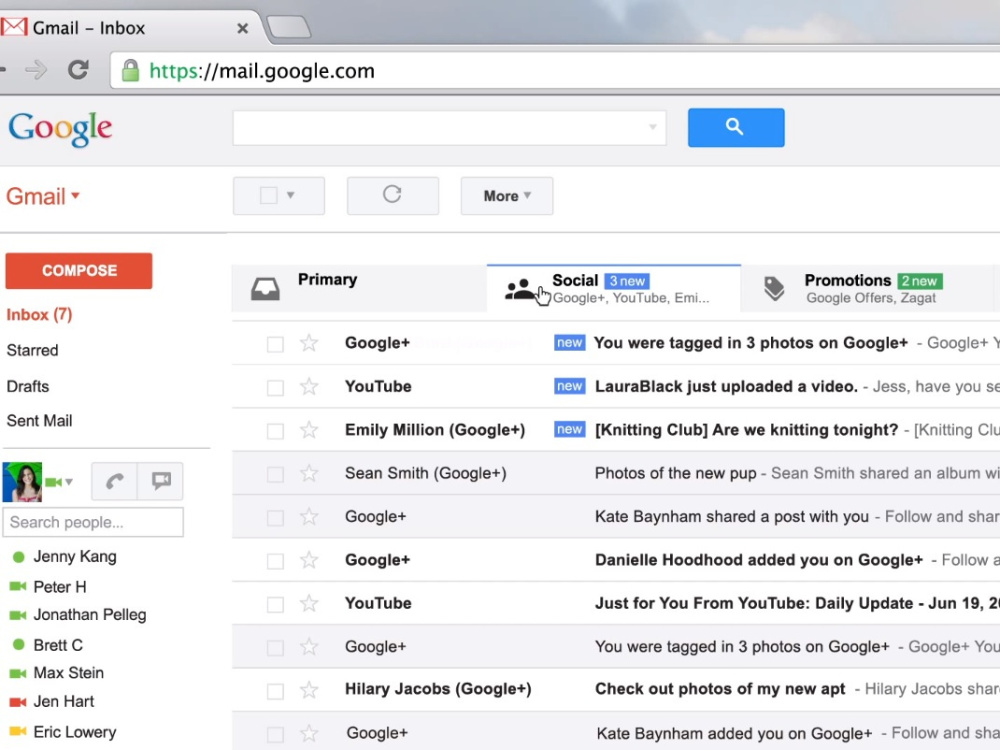Tick the checkbox for first Google+ email

pos(276,344)
